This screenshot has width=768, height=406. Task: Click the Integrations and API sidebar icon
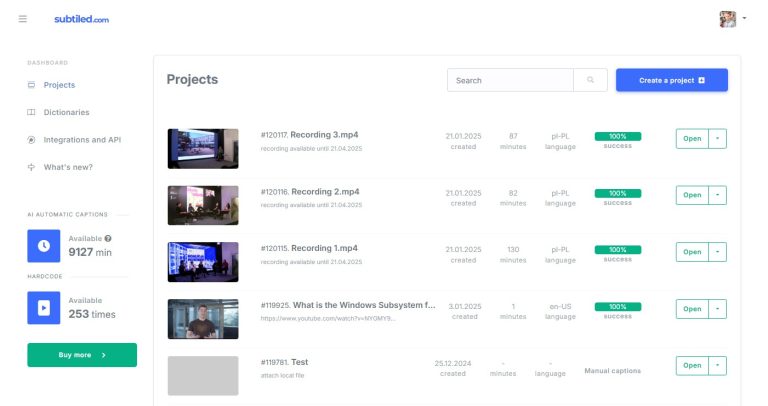[32, 140]
